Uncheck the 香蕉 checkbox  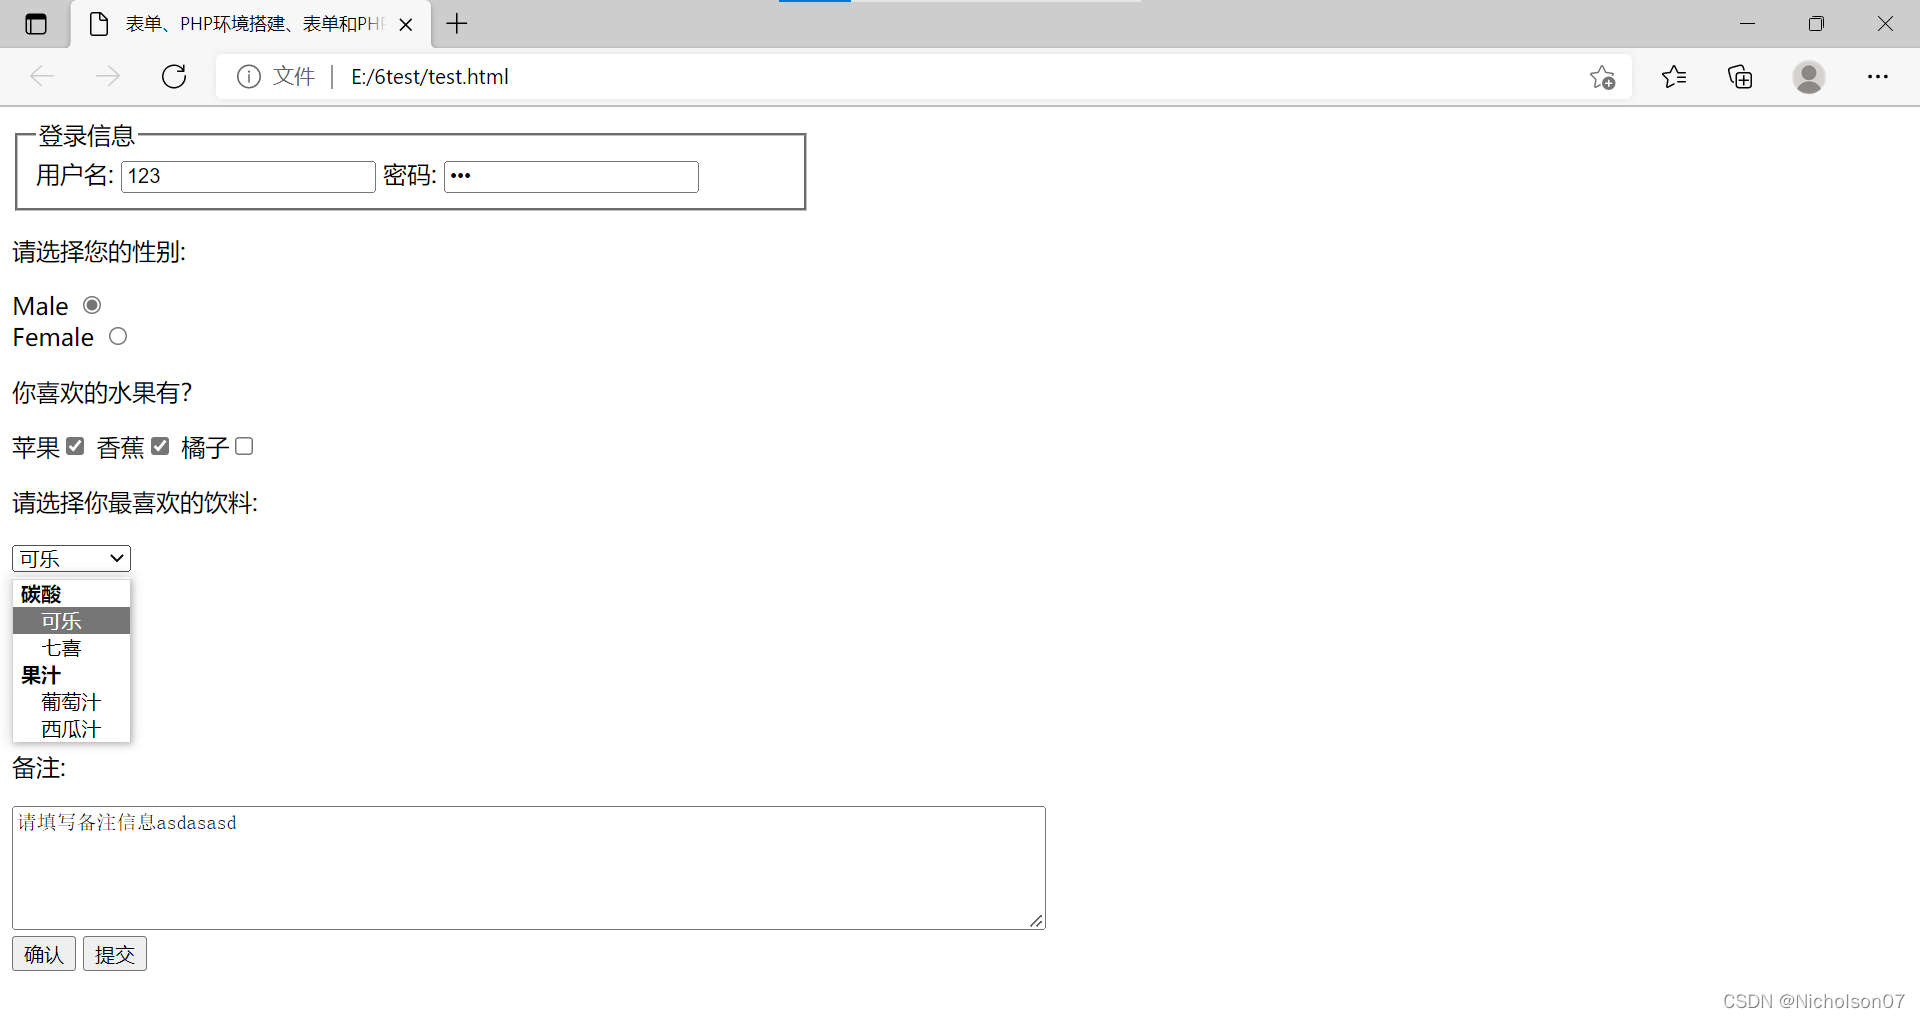160,446
